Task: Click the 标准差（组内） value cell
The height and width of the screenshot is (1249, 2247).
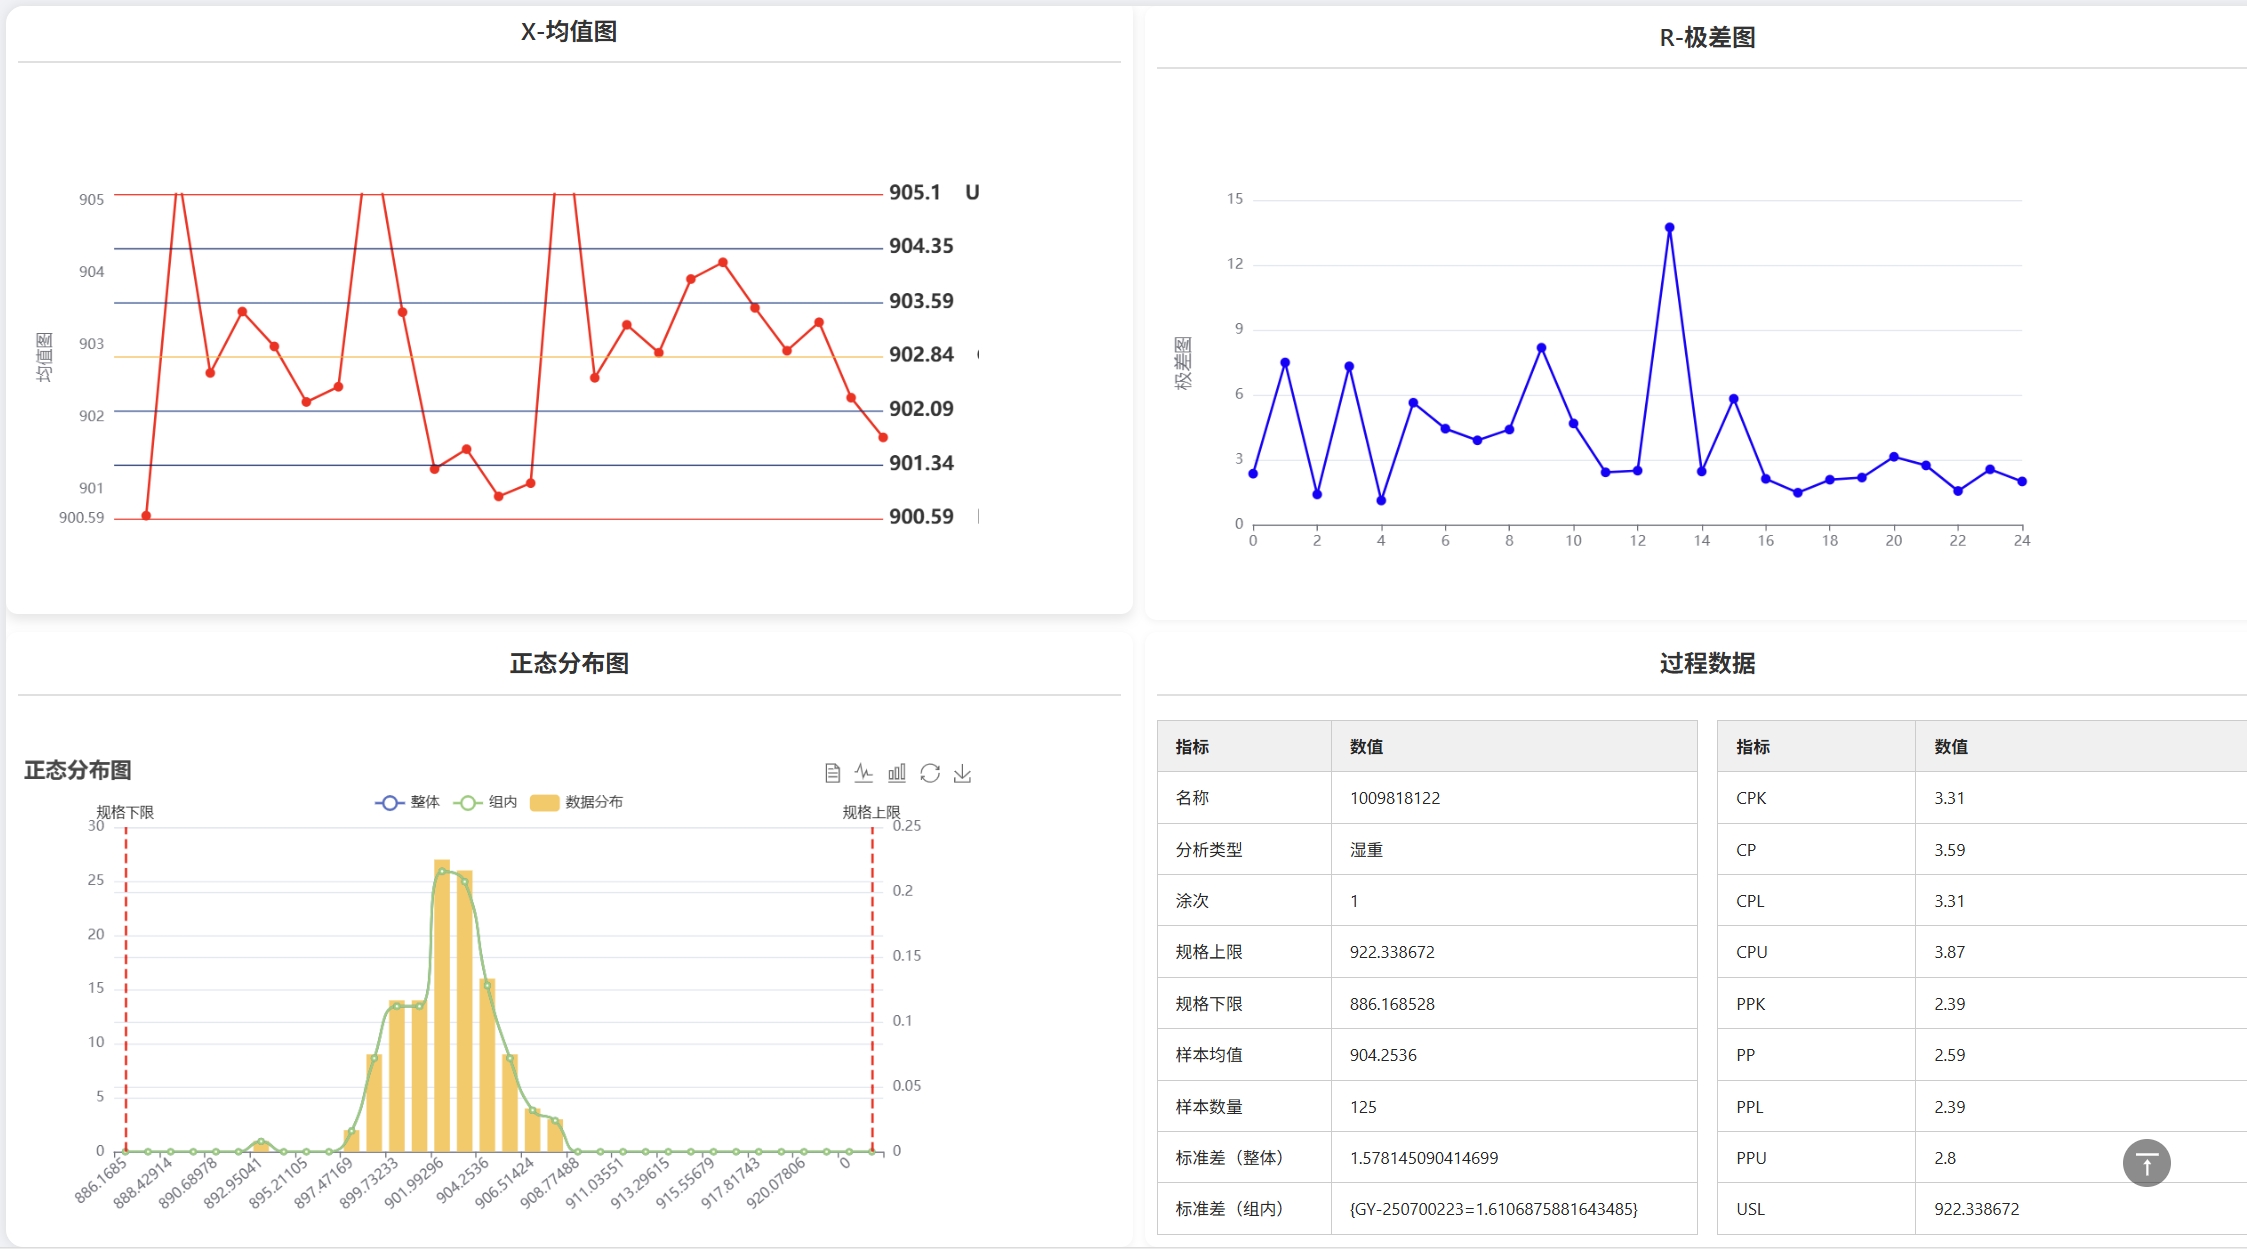Action: 1493,1209
